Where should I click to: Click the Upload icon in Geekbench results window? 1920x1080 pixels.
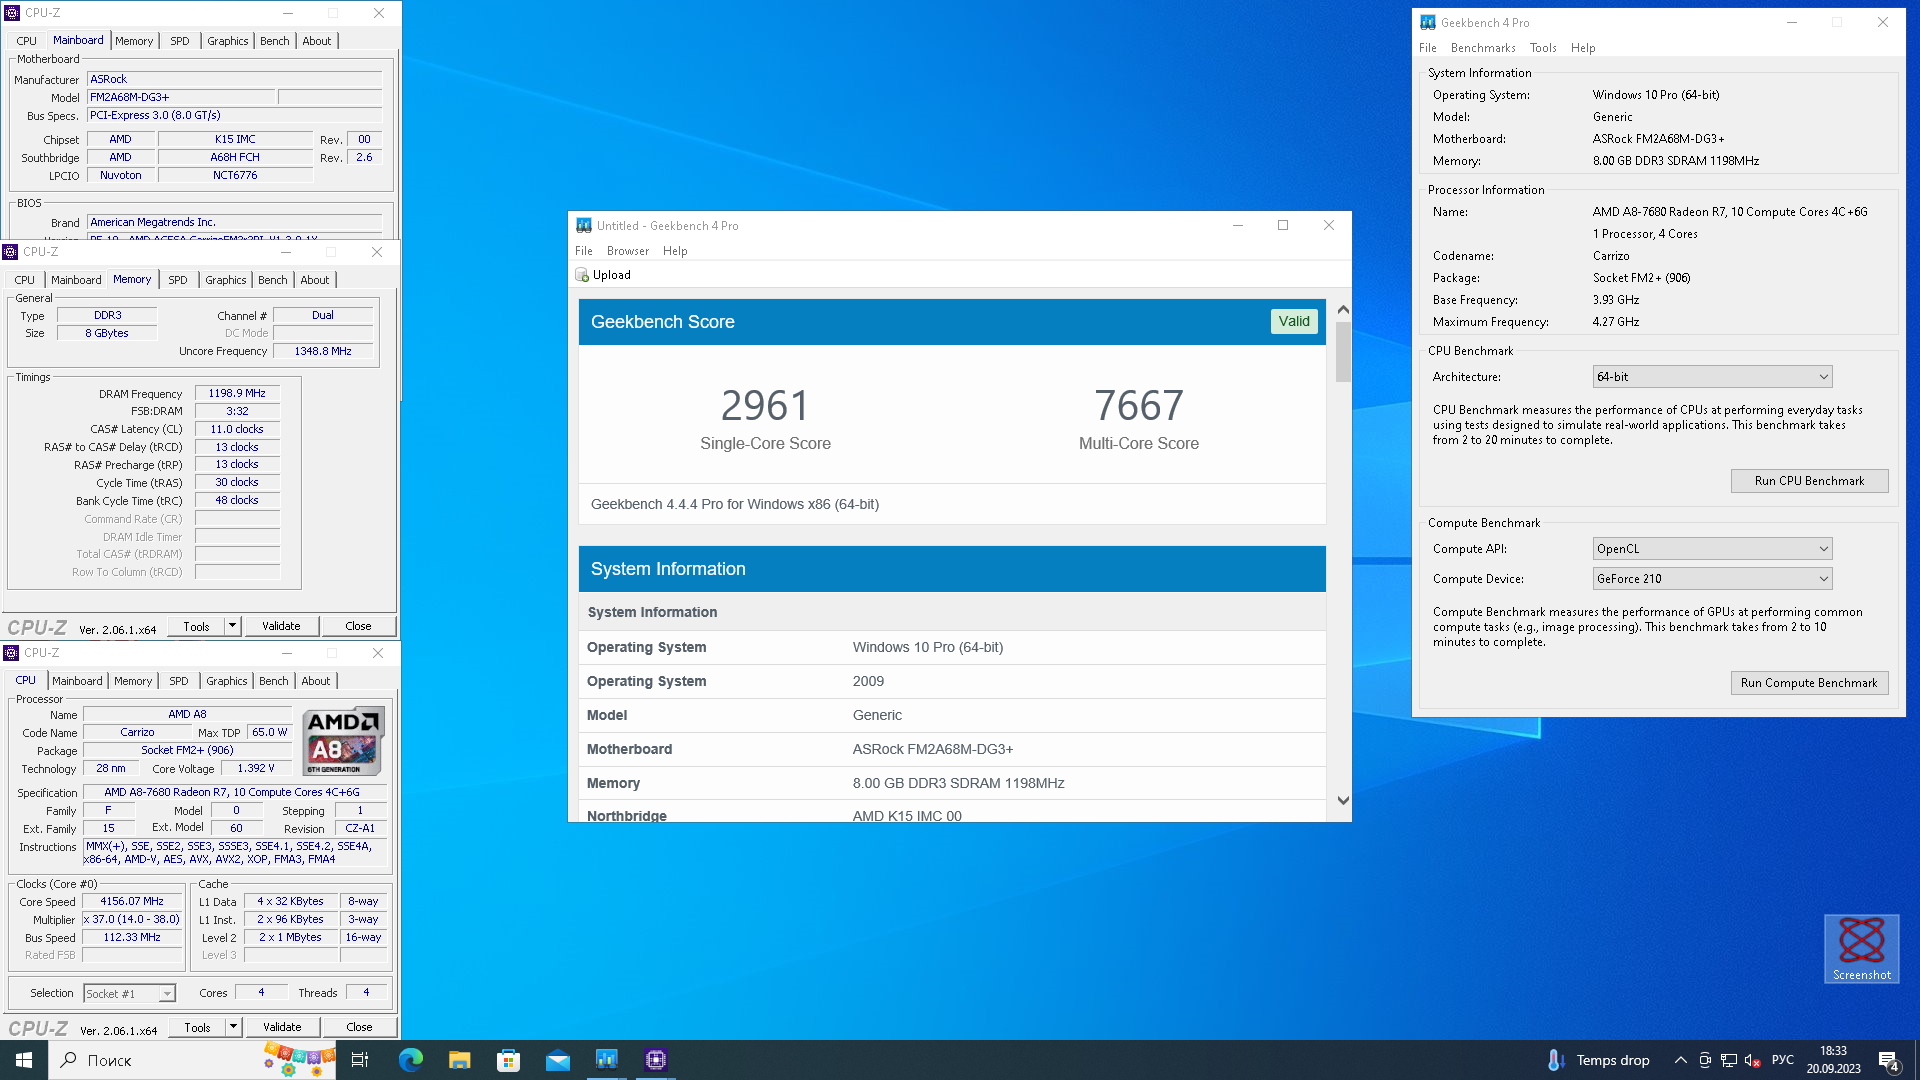click(x=582, y=275)
